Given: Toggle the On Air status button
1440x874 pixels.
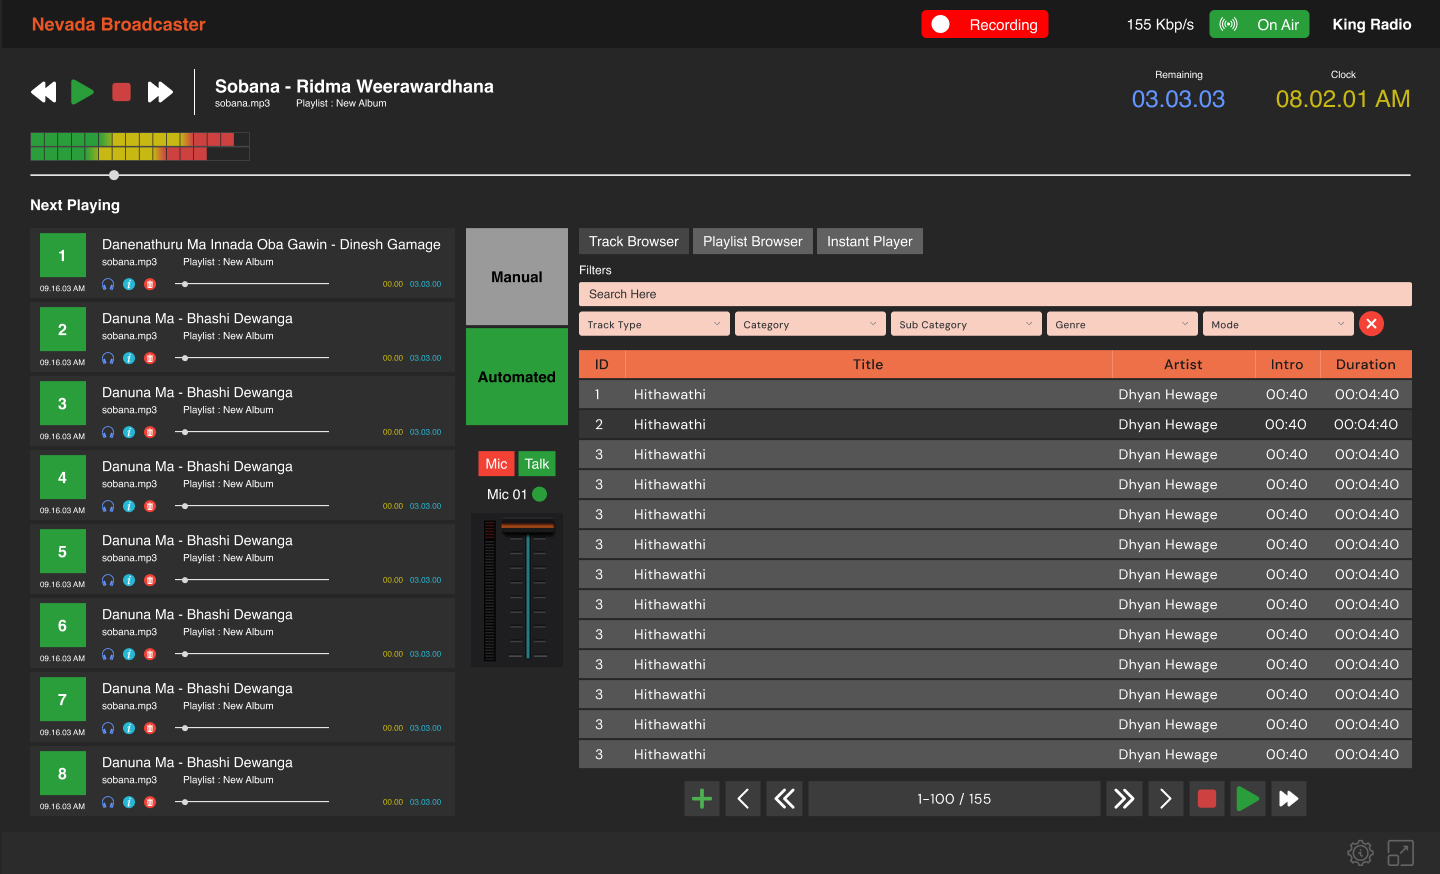Looking at the screenshot, I should 1259,23.
